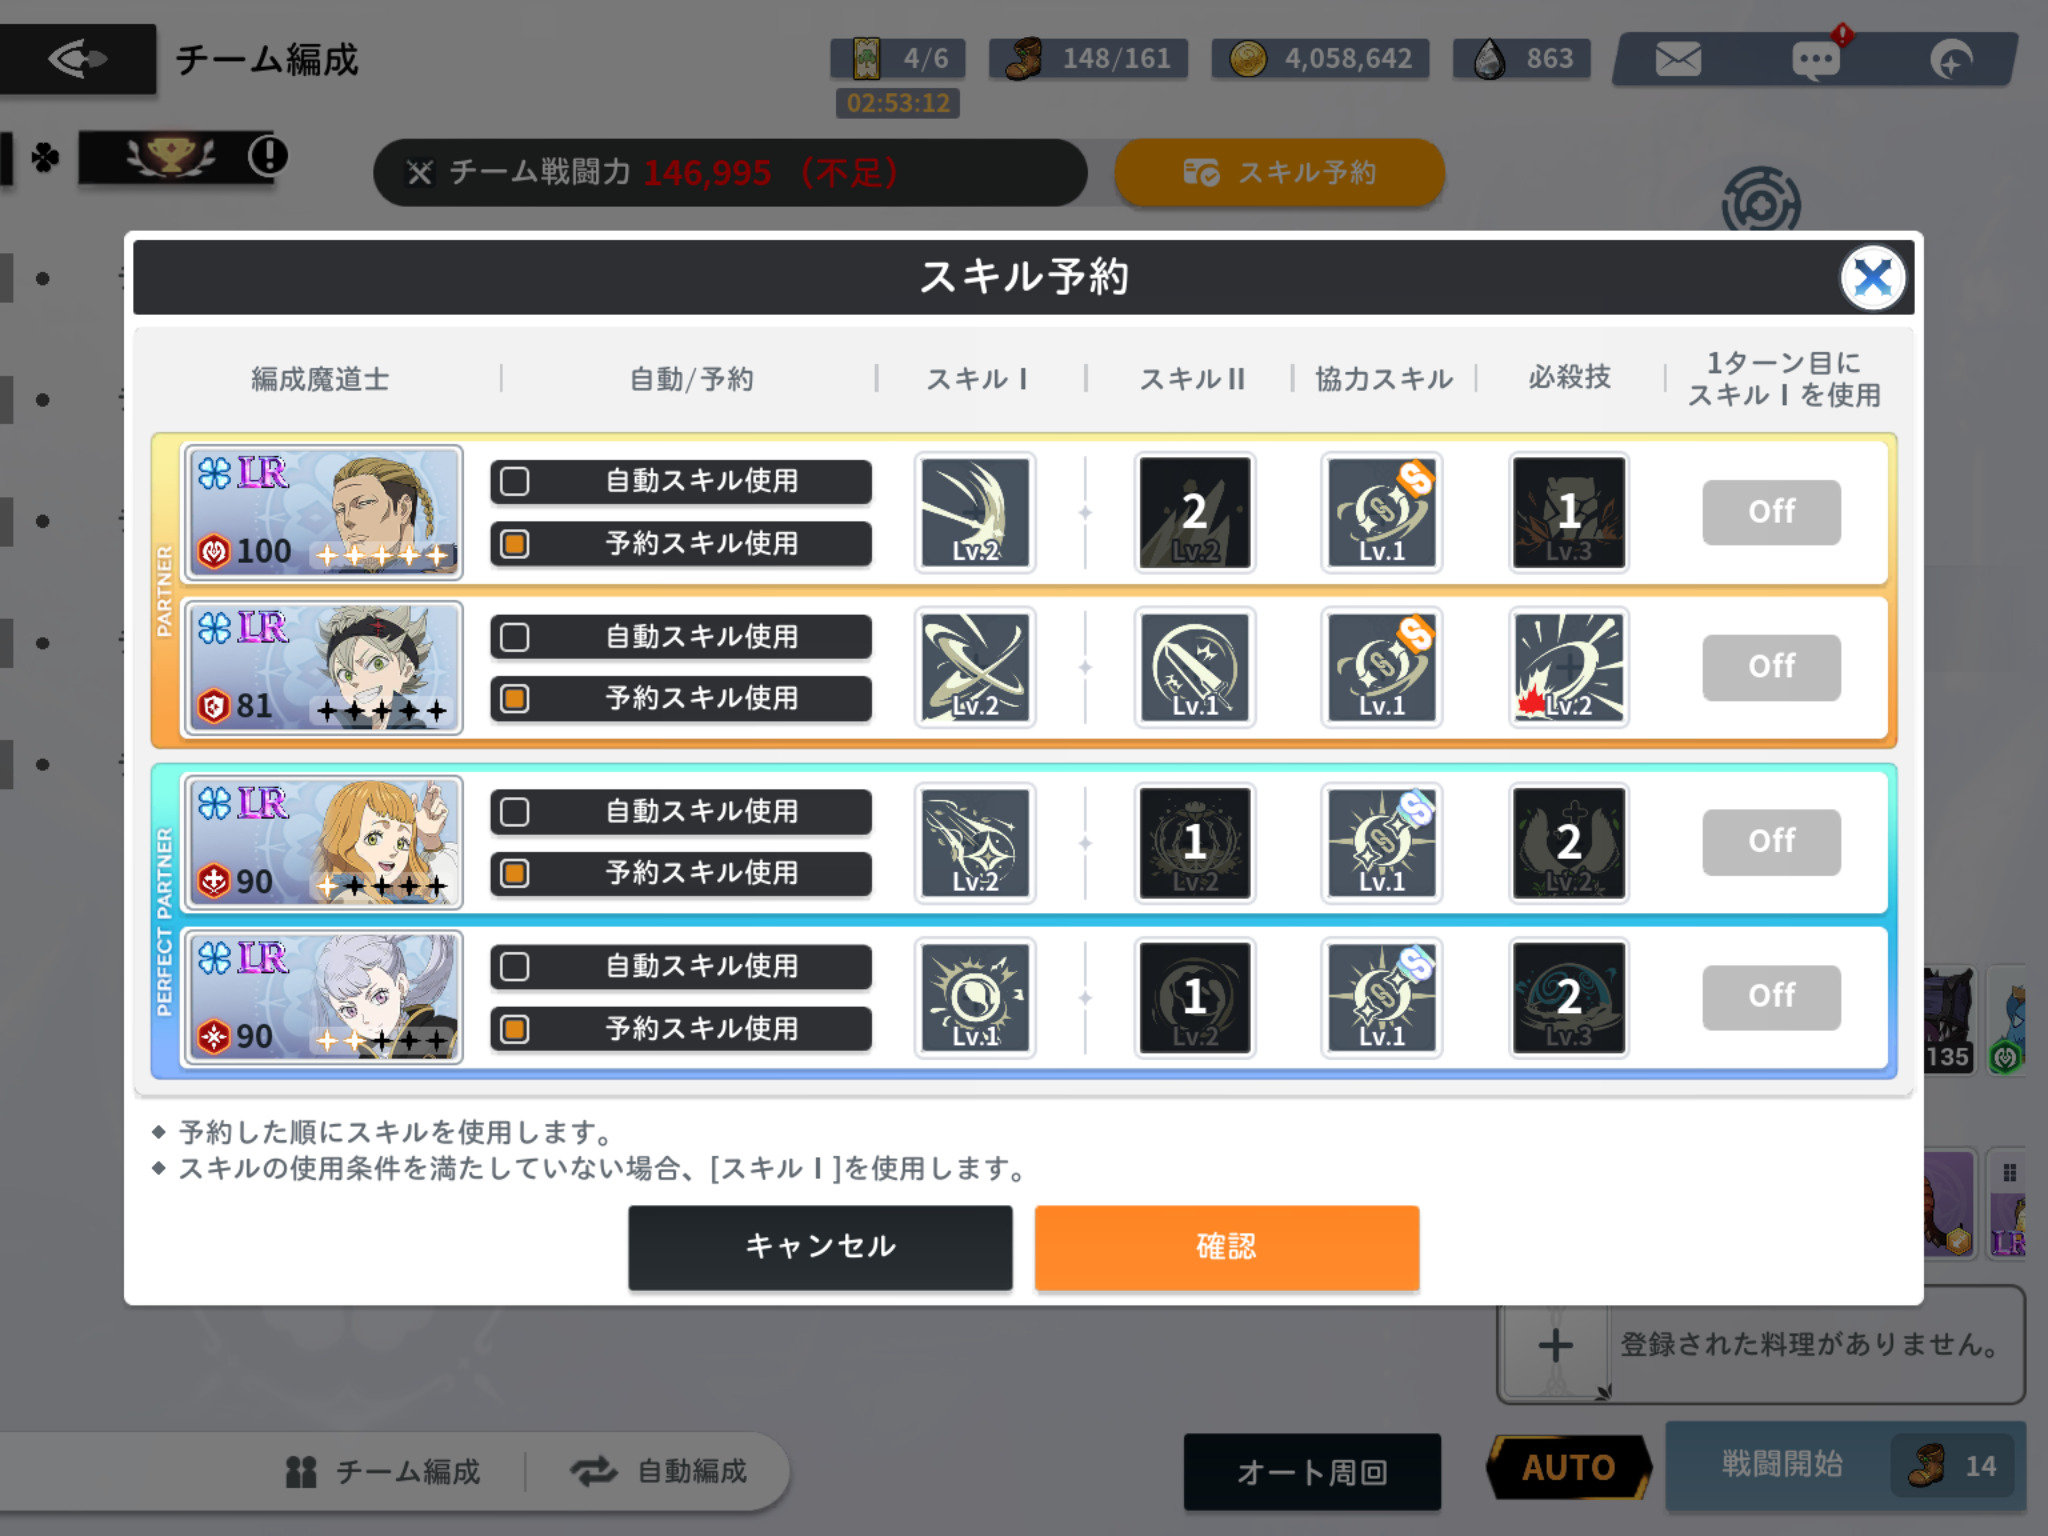Toggle first-turn Skill I Off for Mimosa

[1771, 842]
